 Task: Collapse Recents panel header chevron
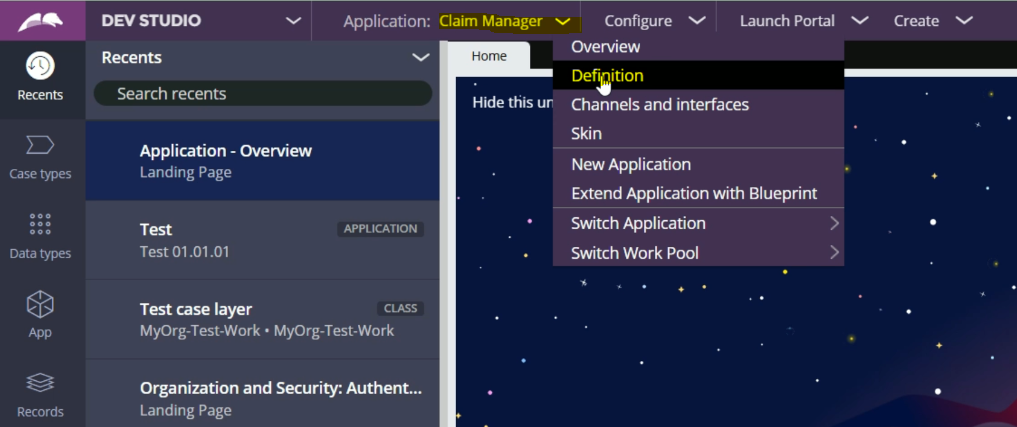(421, 58)
